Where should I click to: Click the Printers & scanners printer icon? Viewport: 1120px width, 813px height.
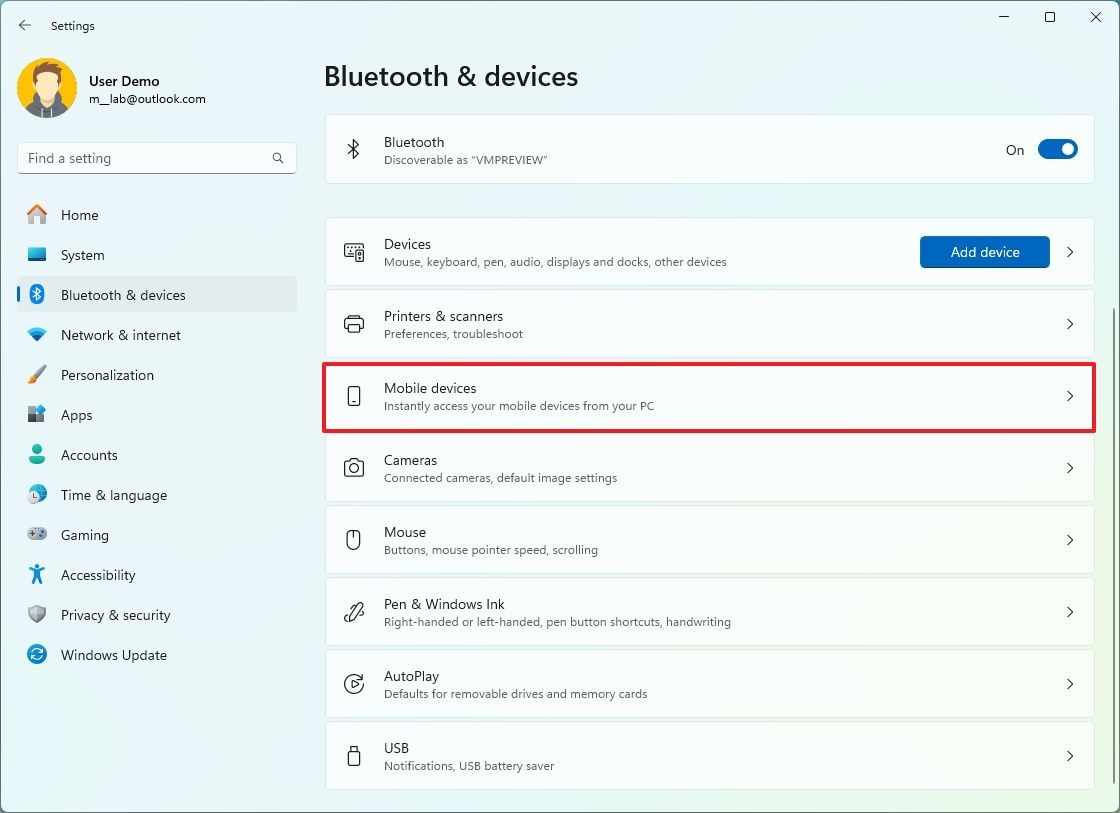(354, 324)
